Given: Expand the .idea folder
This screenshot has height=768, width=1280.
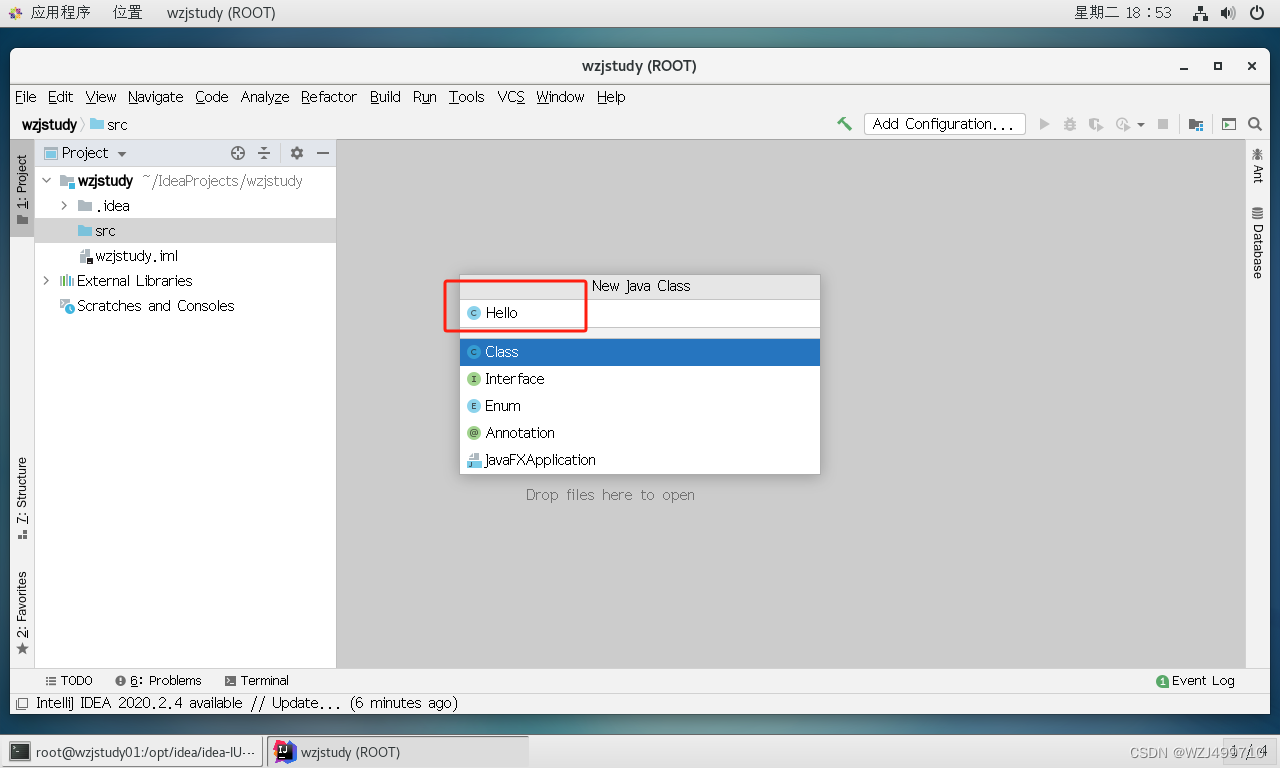Looking at the screenshot, I should click(x=64, y=206).
